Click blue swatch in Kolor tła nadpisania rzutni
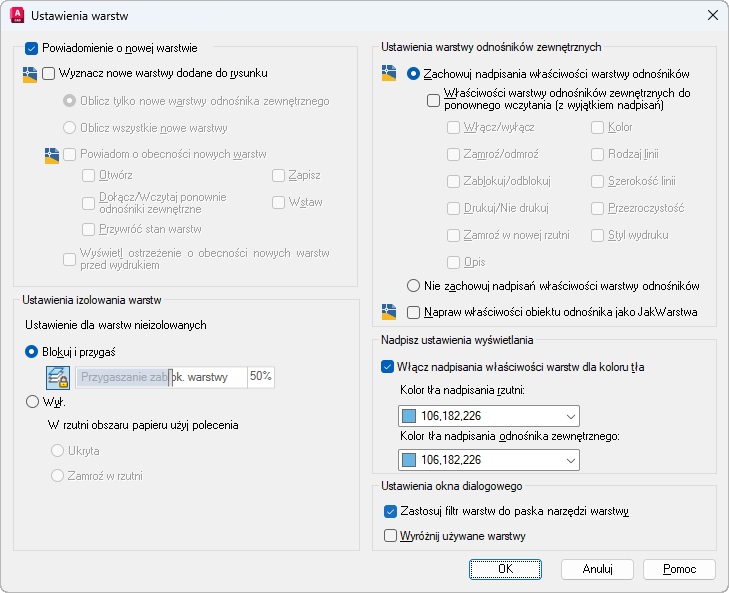729x593 pixels. (409, 416)
